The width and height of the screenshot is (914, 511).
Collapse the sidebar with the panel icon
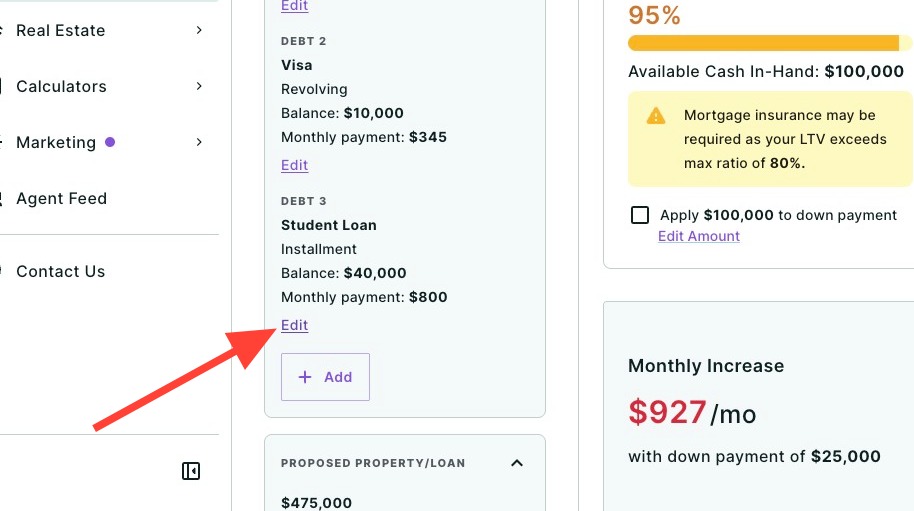[191, 471]
